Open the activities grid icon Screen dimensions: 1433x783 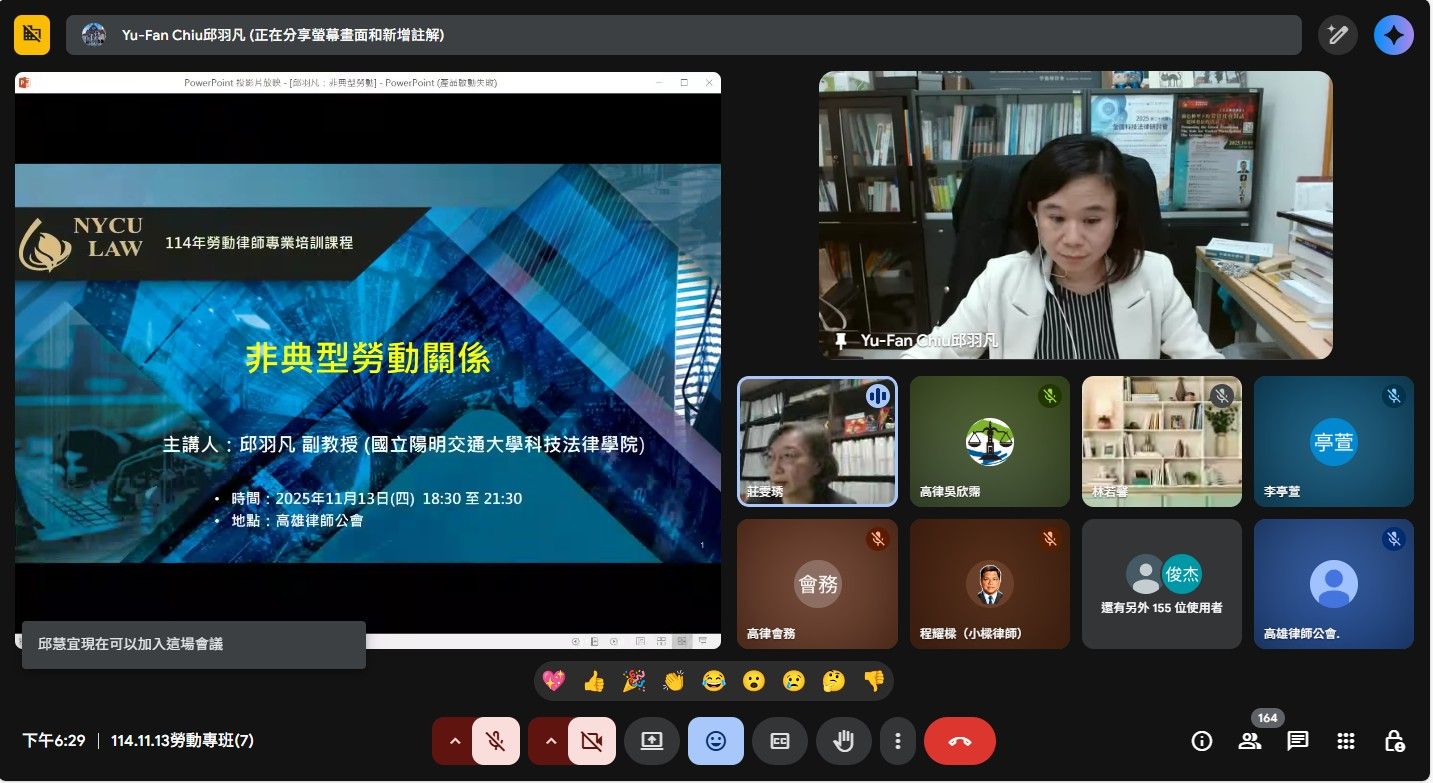pyautogui.click(x=1345, y=741)
